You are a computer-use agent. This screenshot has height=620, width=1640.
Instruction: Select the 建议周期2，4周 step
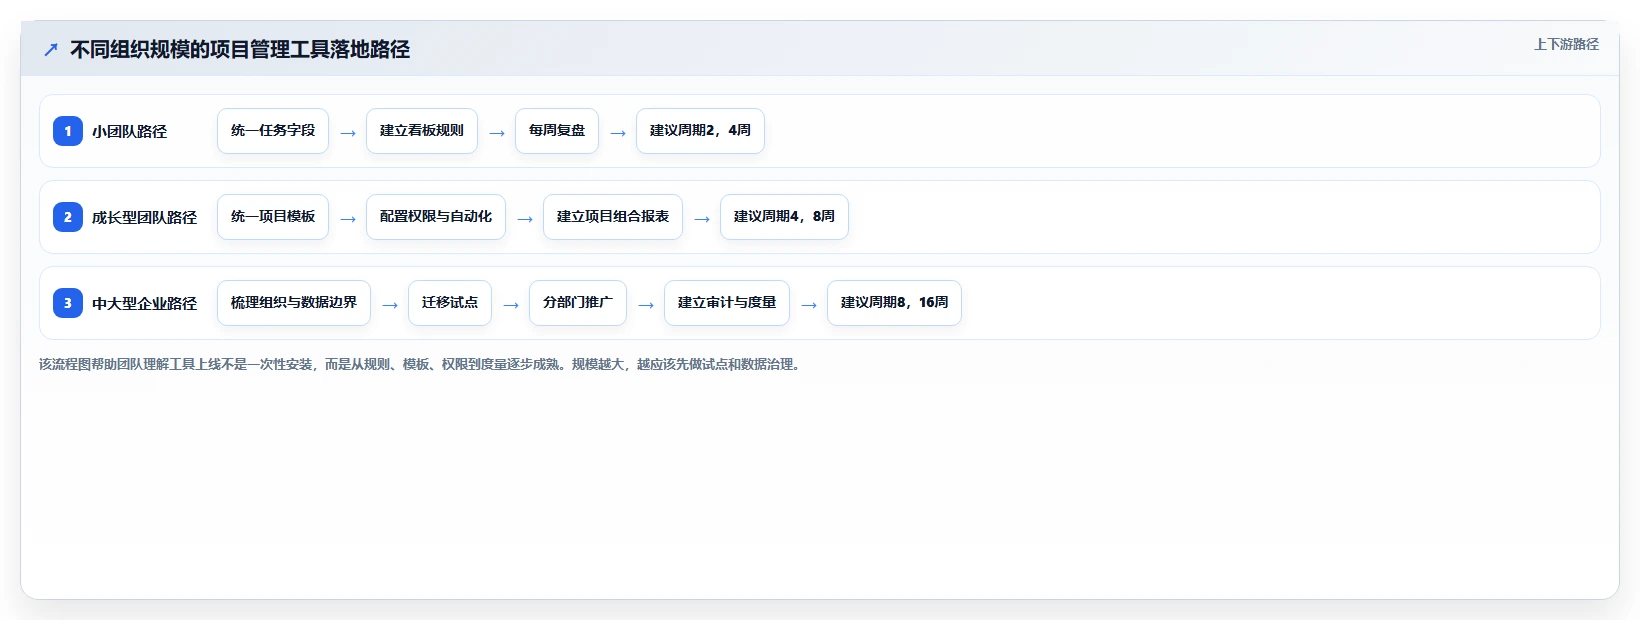point(700,131)
